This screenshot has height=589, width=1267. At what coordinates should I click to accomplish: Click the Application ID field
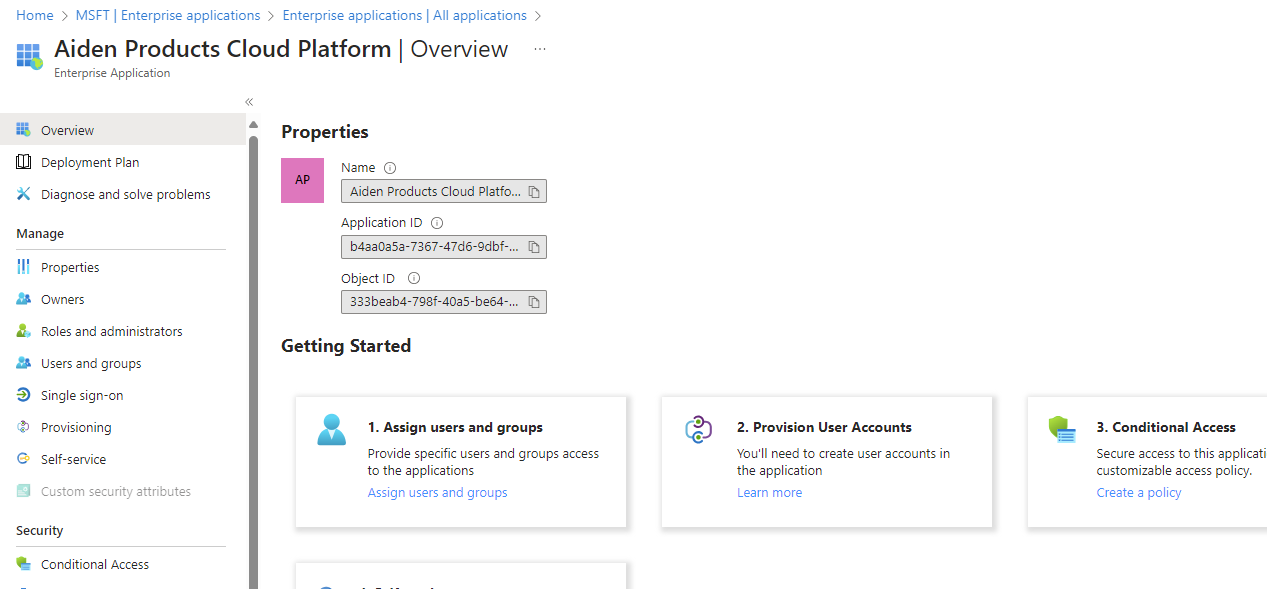(444, 247)
